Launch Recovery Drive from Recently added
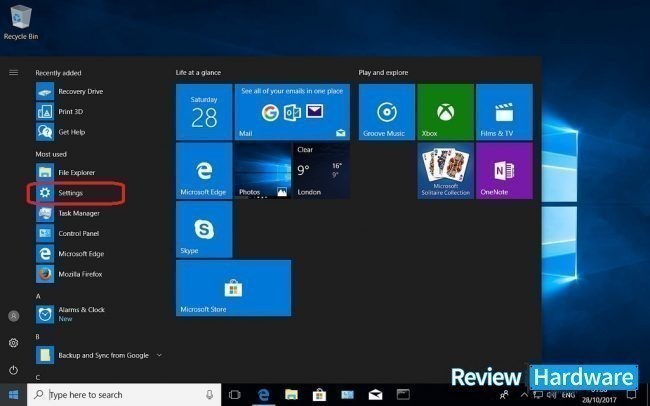650x406 pixels. click(70, 91)
